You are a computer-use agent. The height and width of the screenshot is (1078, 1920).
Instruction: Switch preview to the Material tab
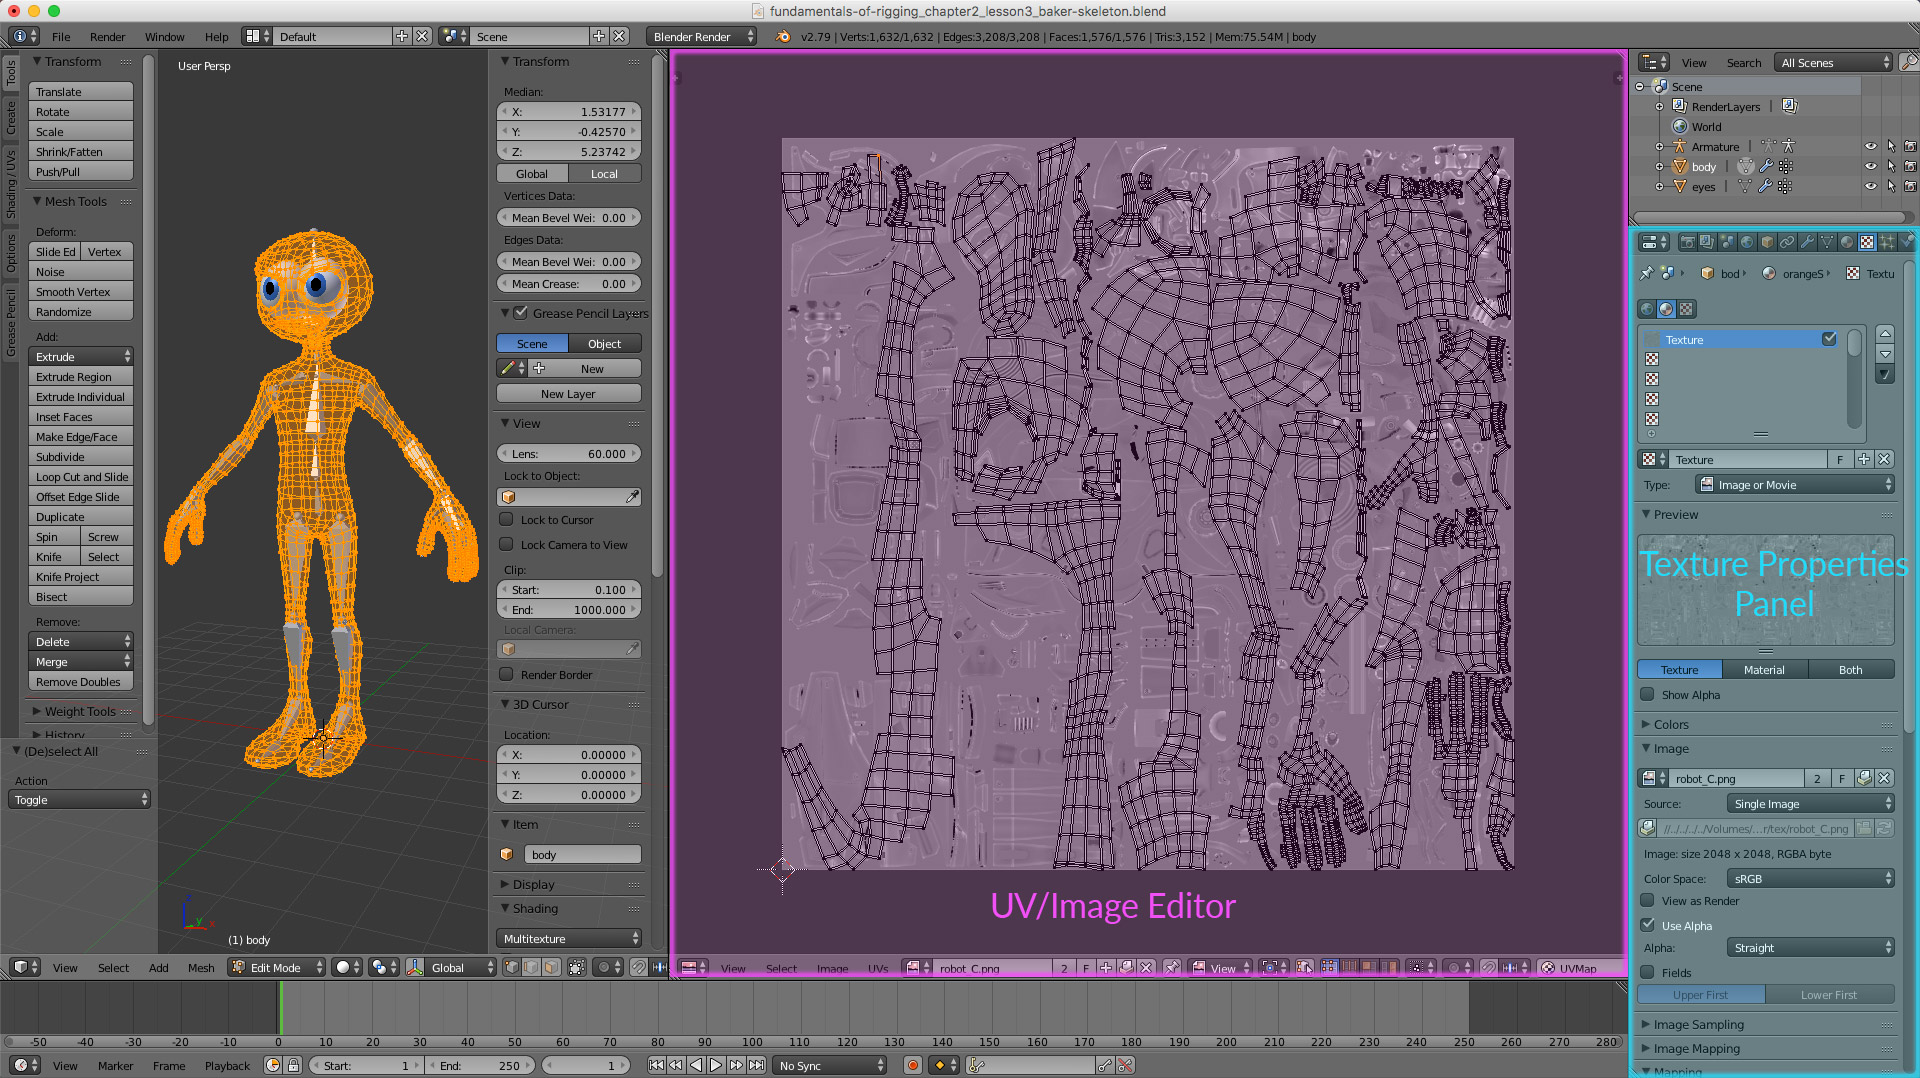pos(1764,670)
